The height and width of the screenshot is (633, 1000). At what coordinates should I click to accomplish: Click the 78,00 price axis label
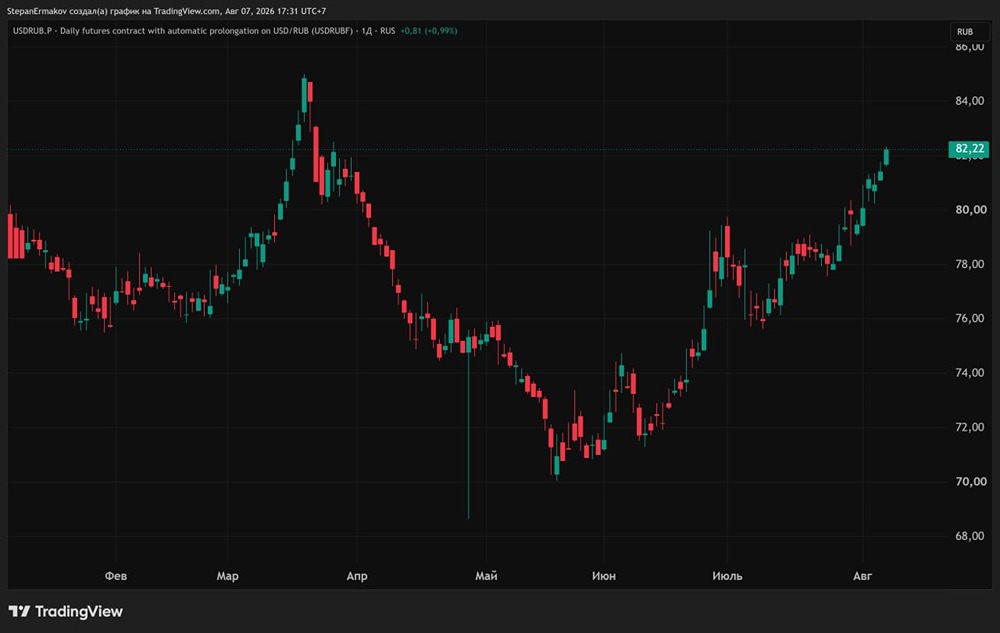coord(969,264)
